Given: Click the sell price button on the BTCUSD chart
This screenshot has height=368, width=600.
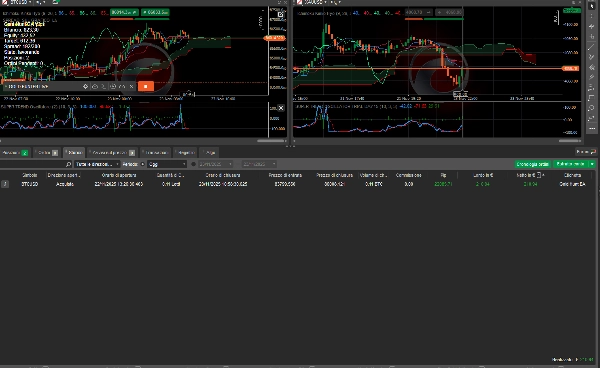Looking at the screenshot, I should point(124,12).
